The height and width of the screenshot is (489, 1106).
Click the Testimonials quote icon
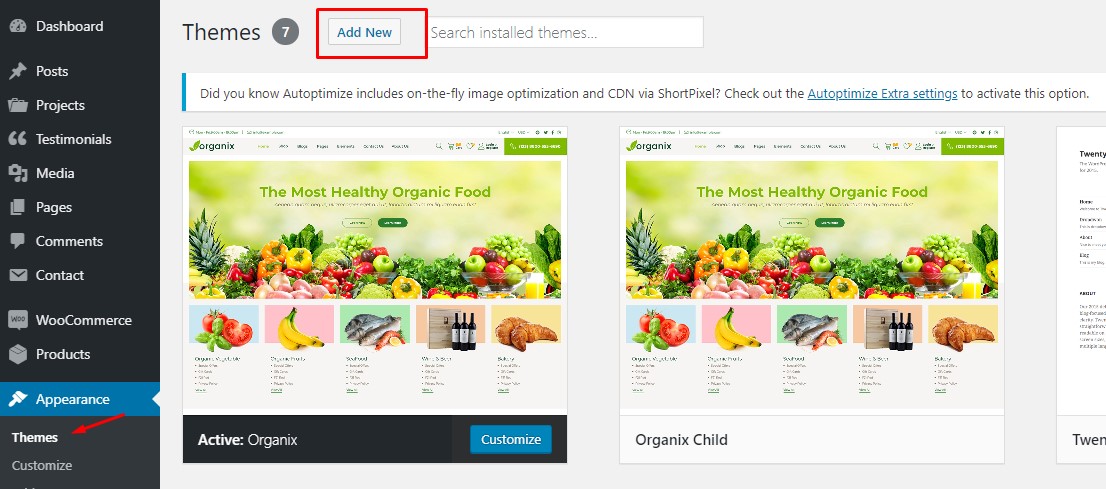(18, 139)
